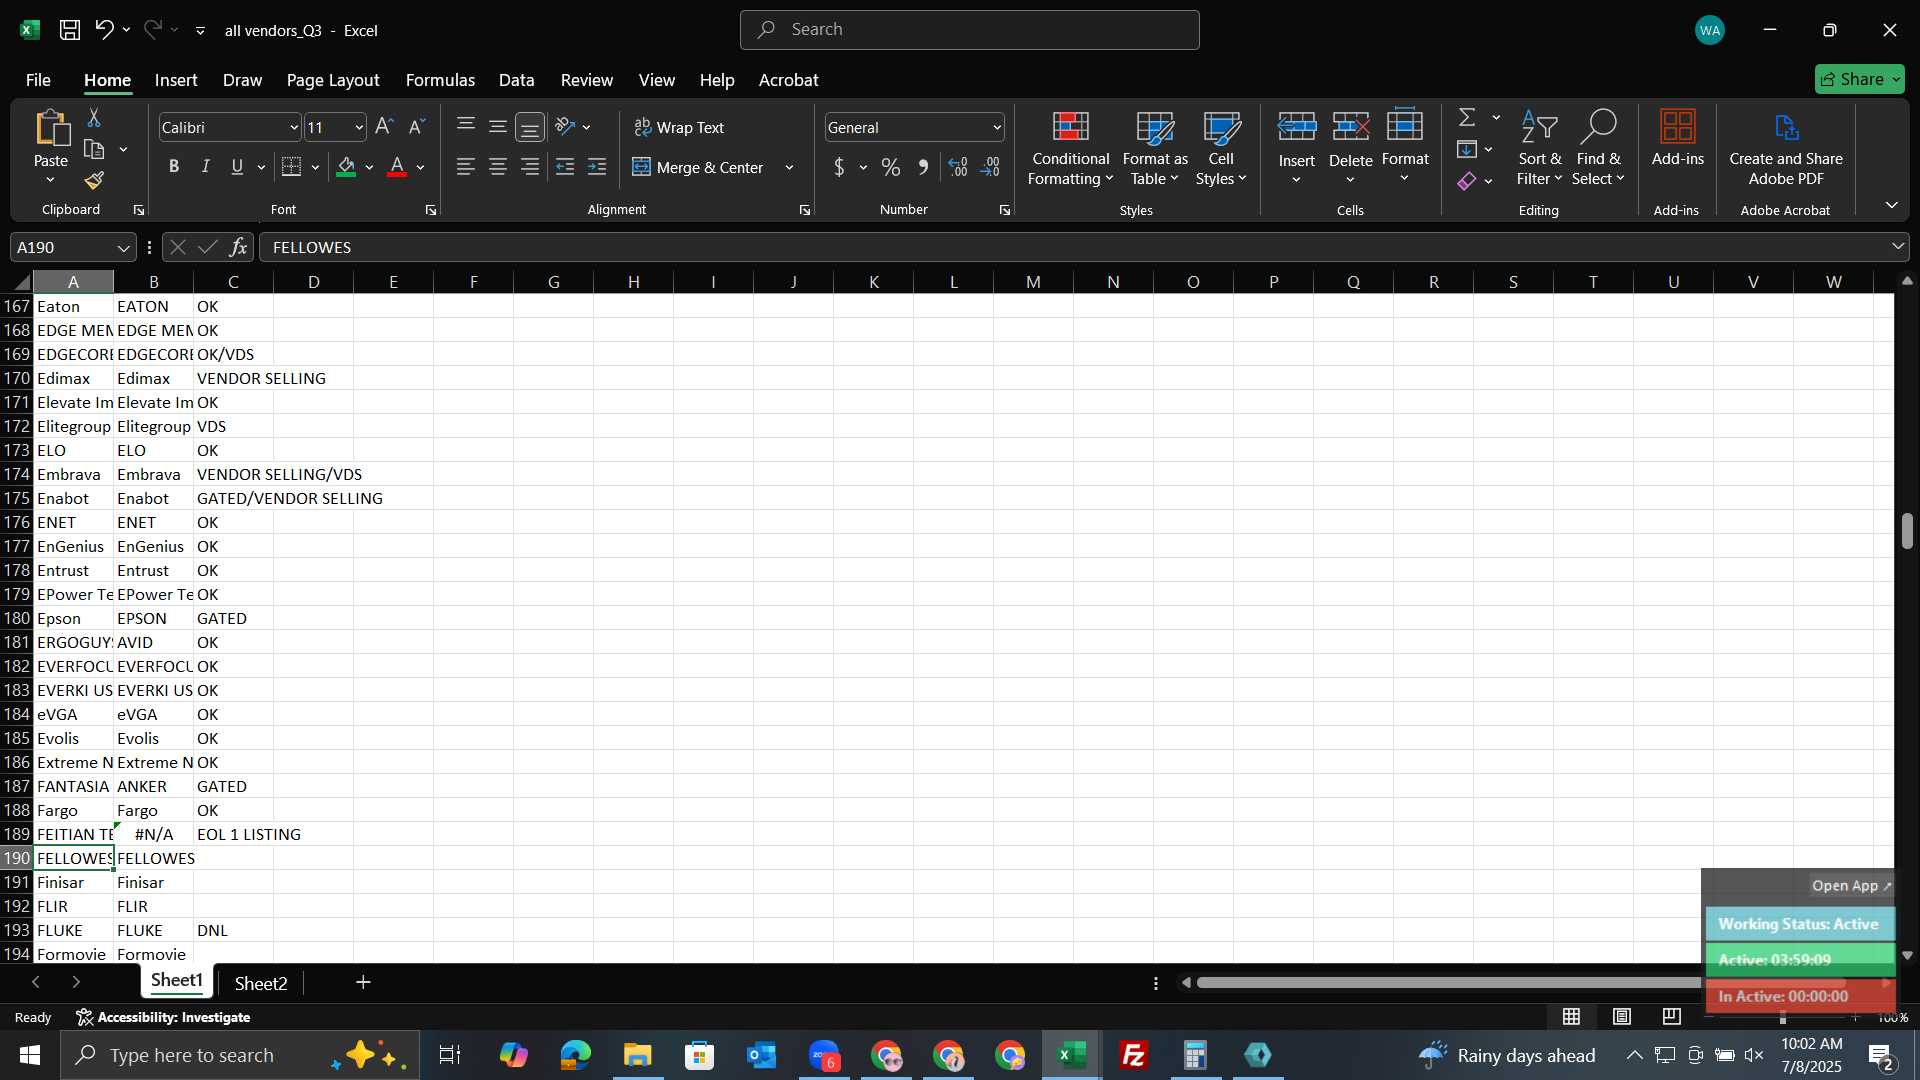Click the Format Painter brush icon
Screen dimensions: 1920x1080
coord(94,180)
